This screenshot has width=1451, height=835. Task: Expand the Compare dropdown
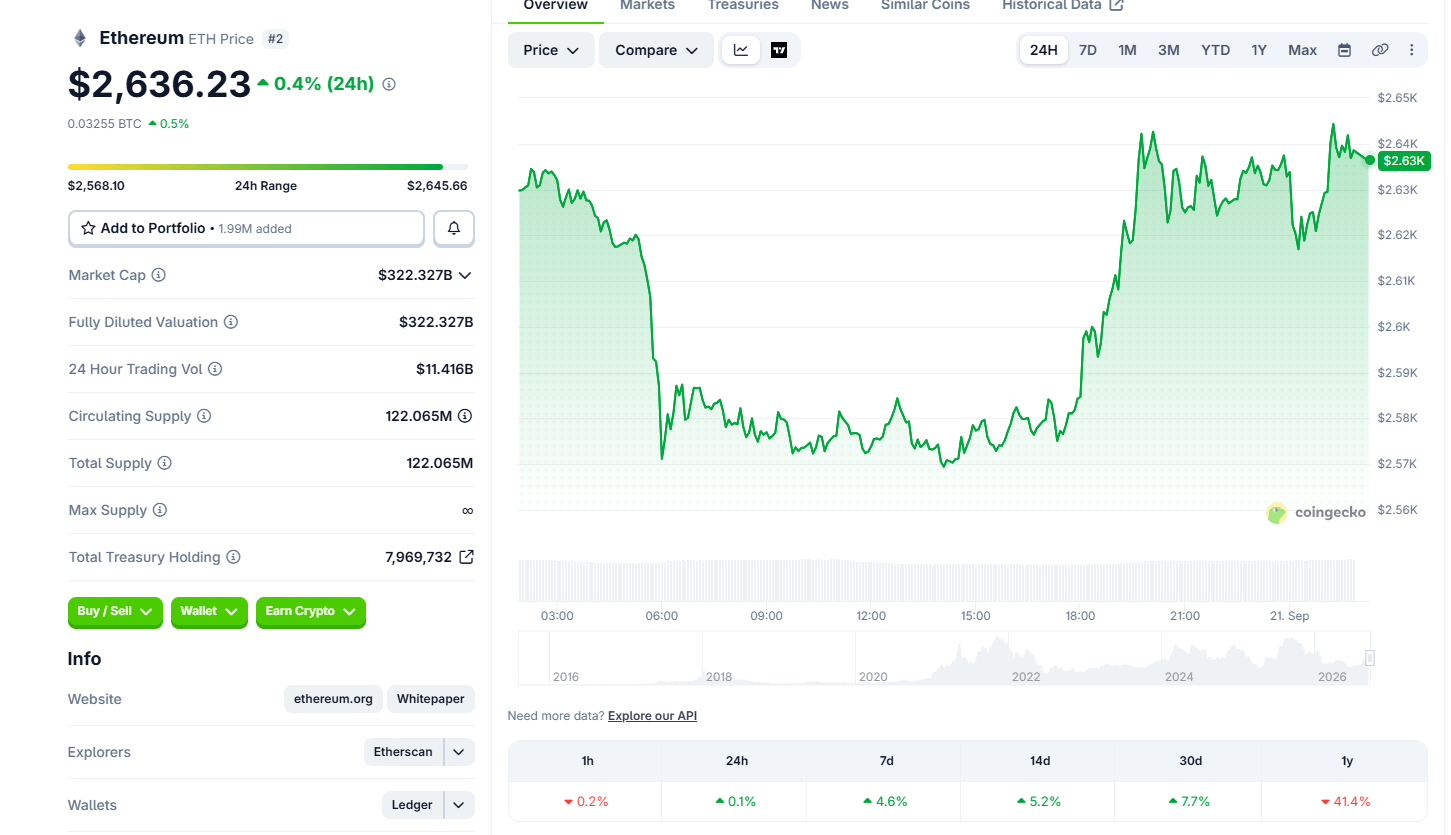pos(656,50)
